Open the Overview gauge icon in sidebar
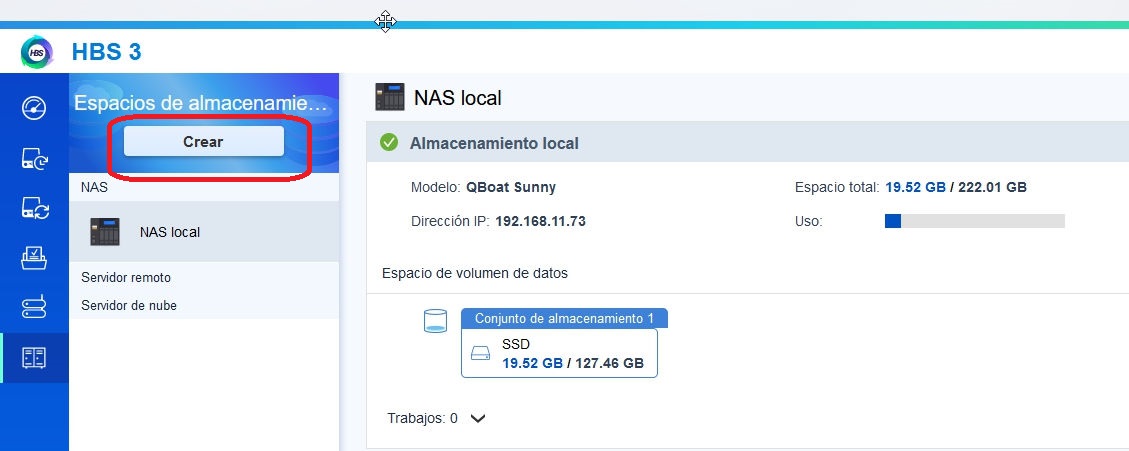 click(34, 107)
